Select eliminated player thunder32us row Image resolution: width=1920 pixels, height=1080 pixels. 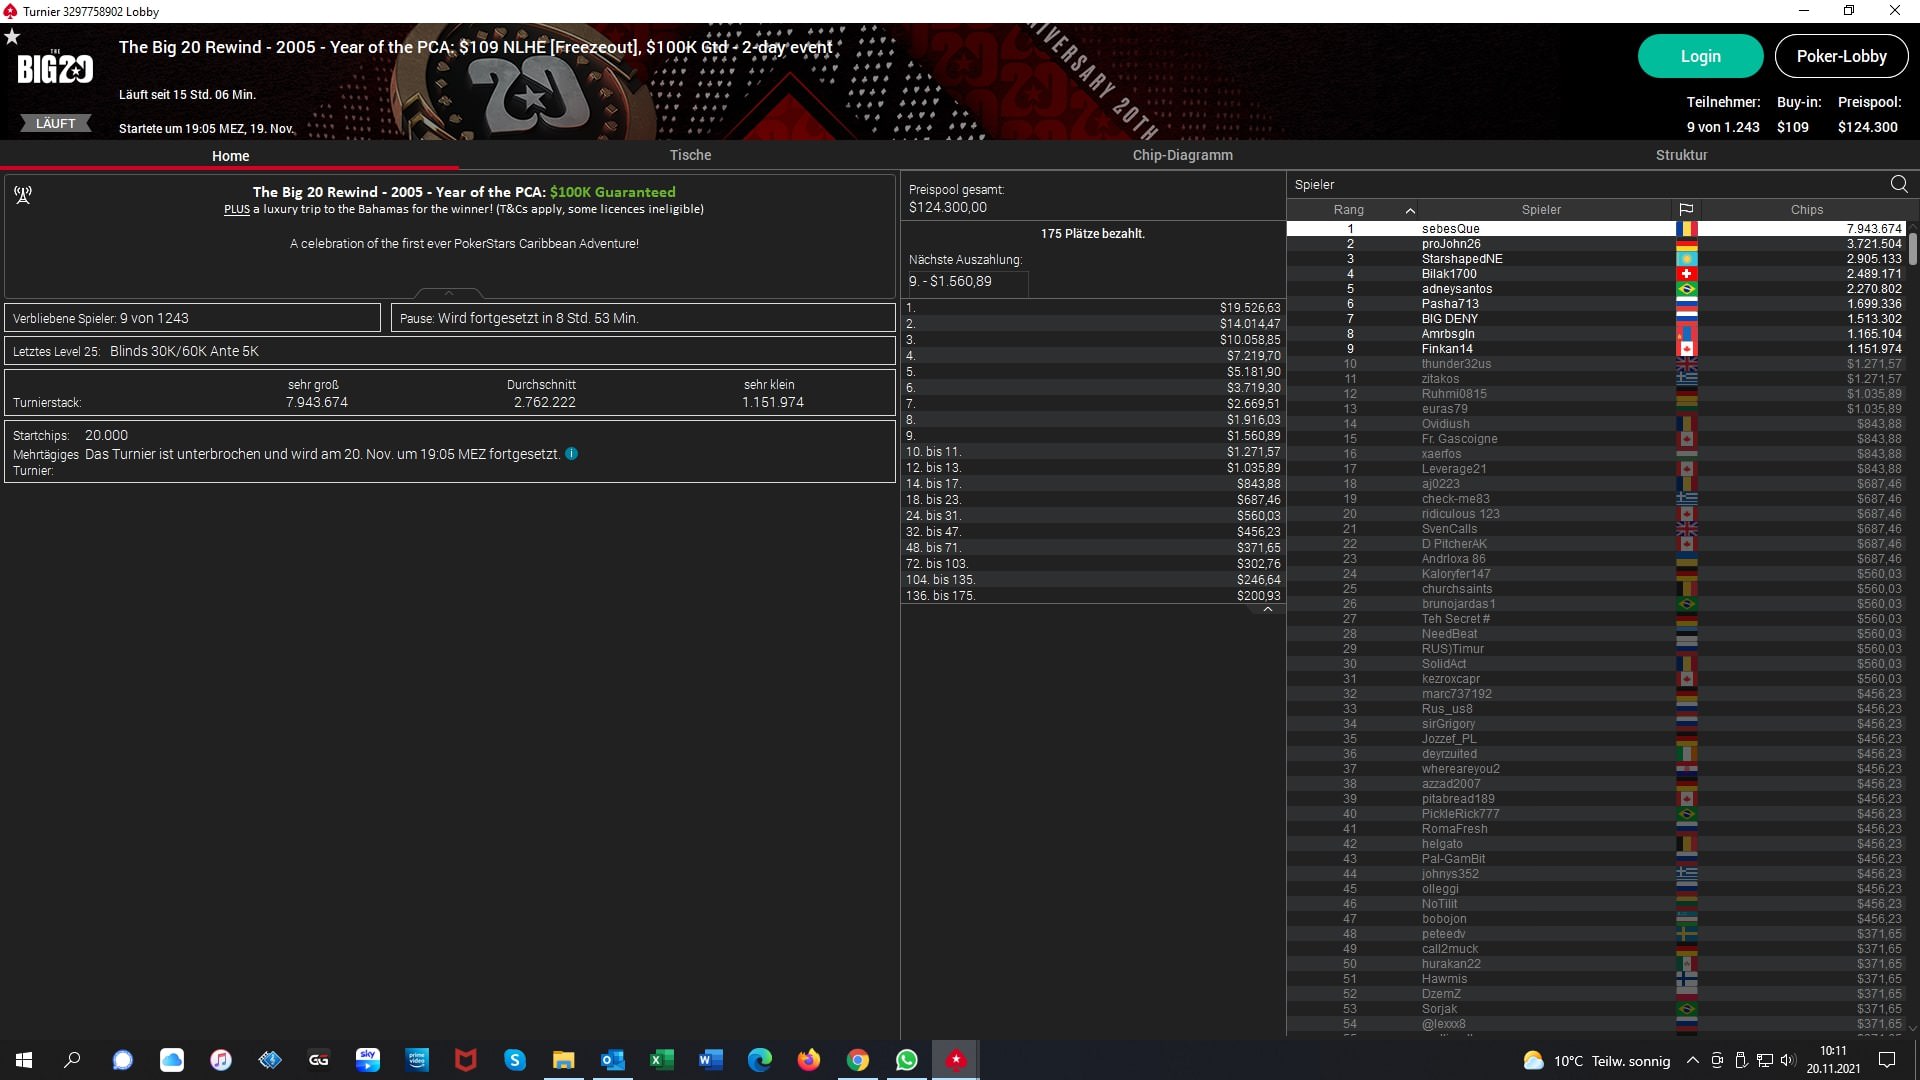(1596, 364)
